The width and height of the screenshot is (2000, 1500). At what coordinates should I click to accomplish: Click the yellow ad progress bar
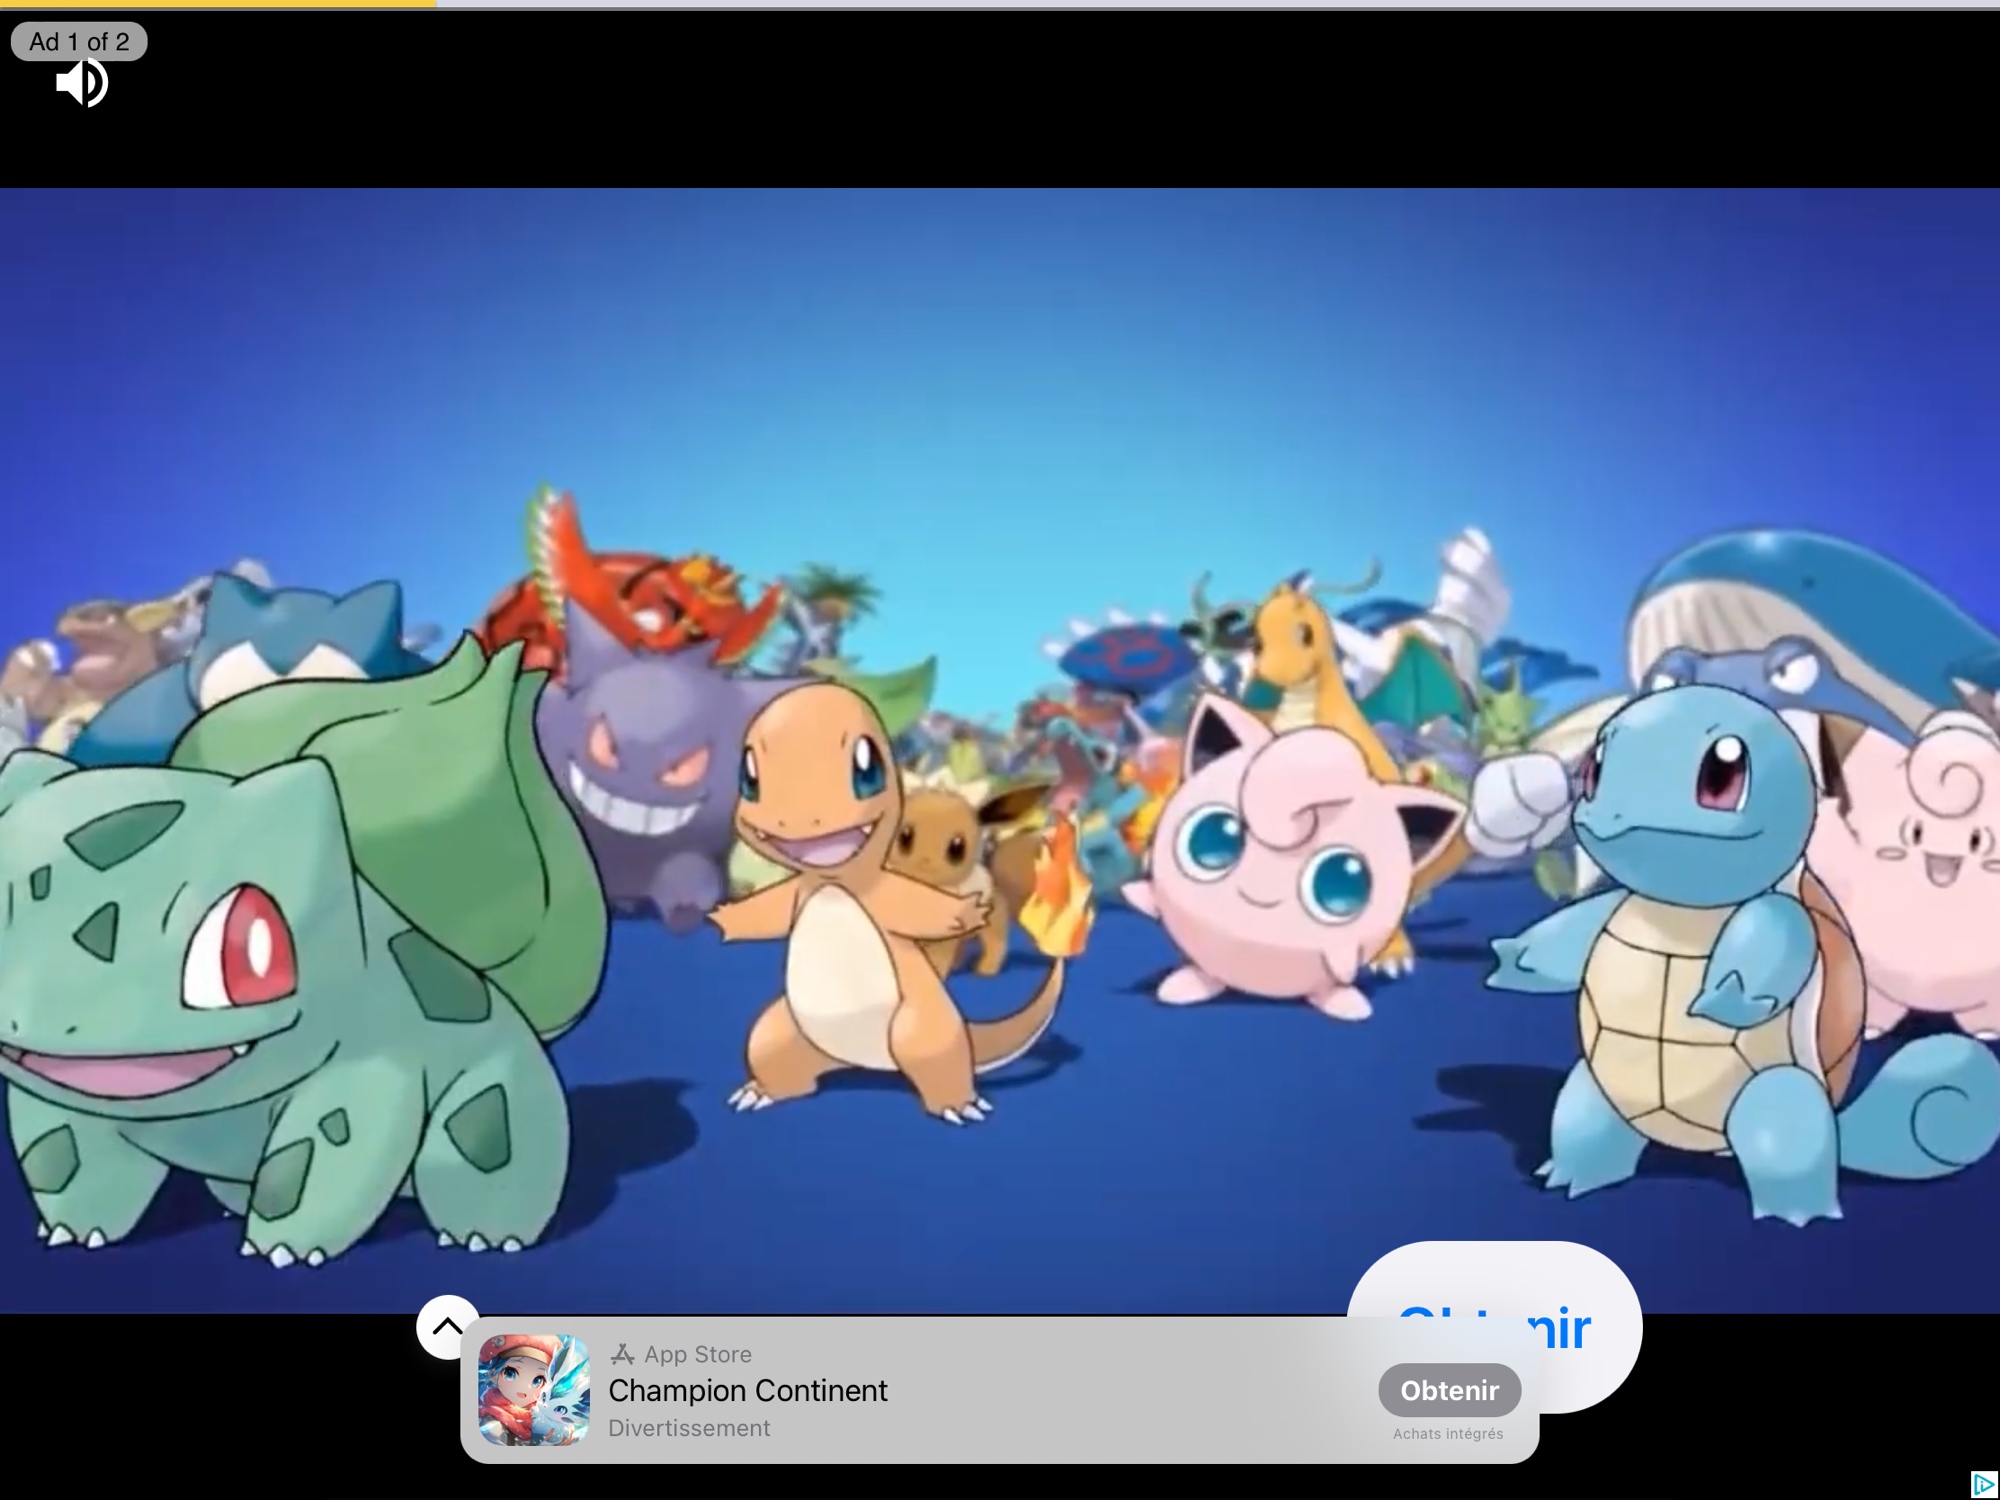tap(217, 4)
